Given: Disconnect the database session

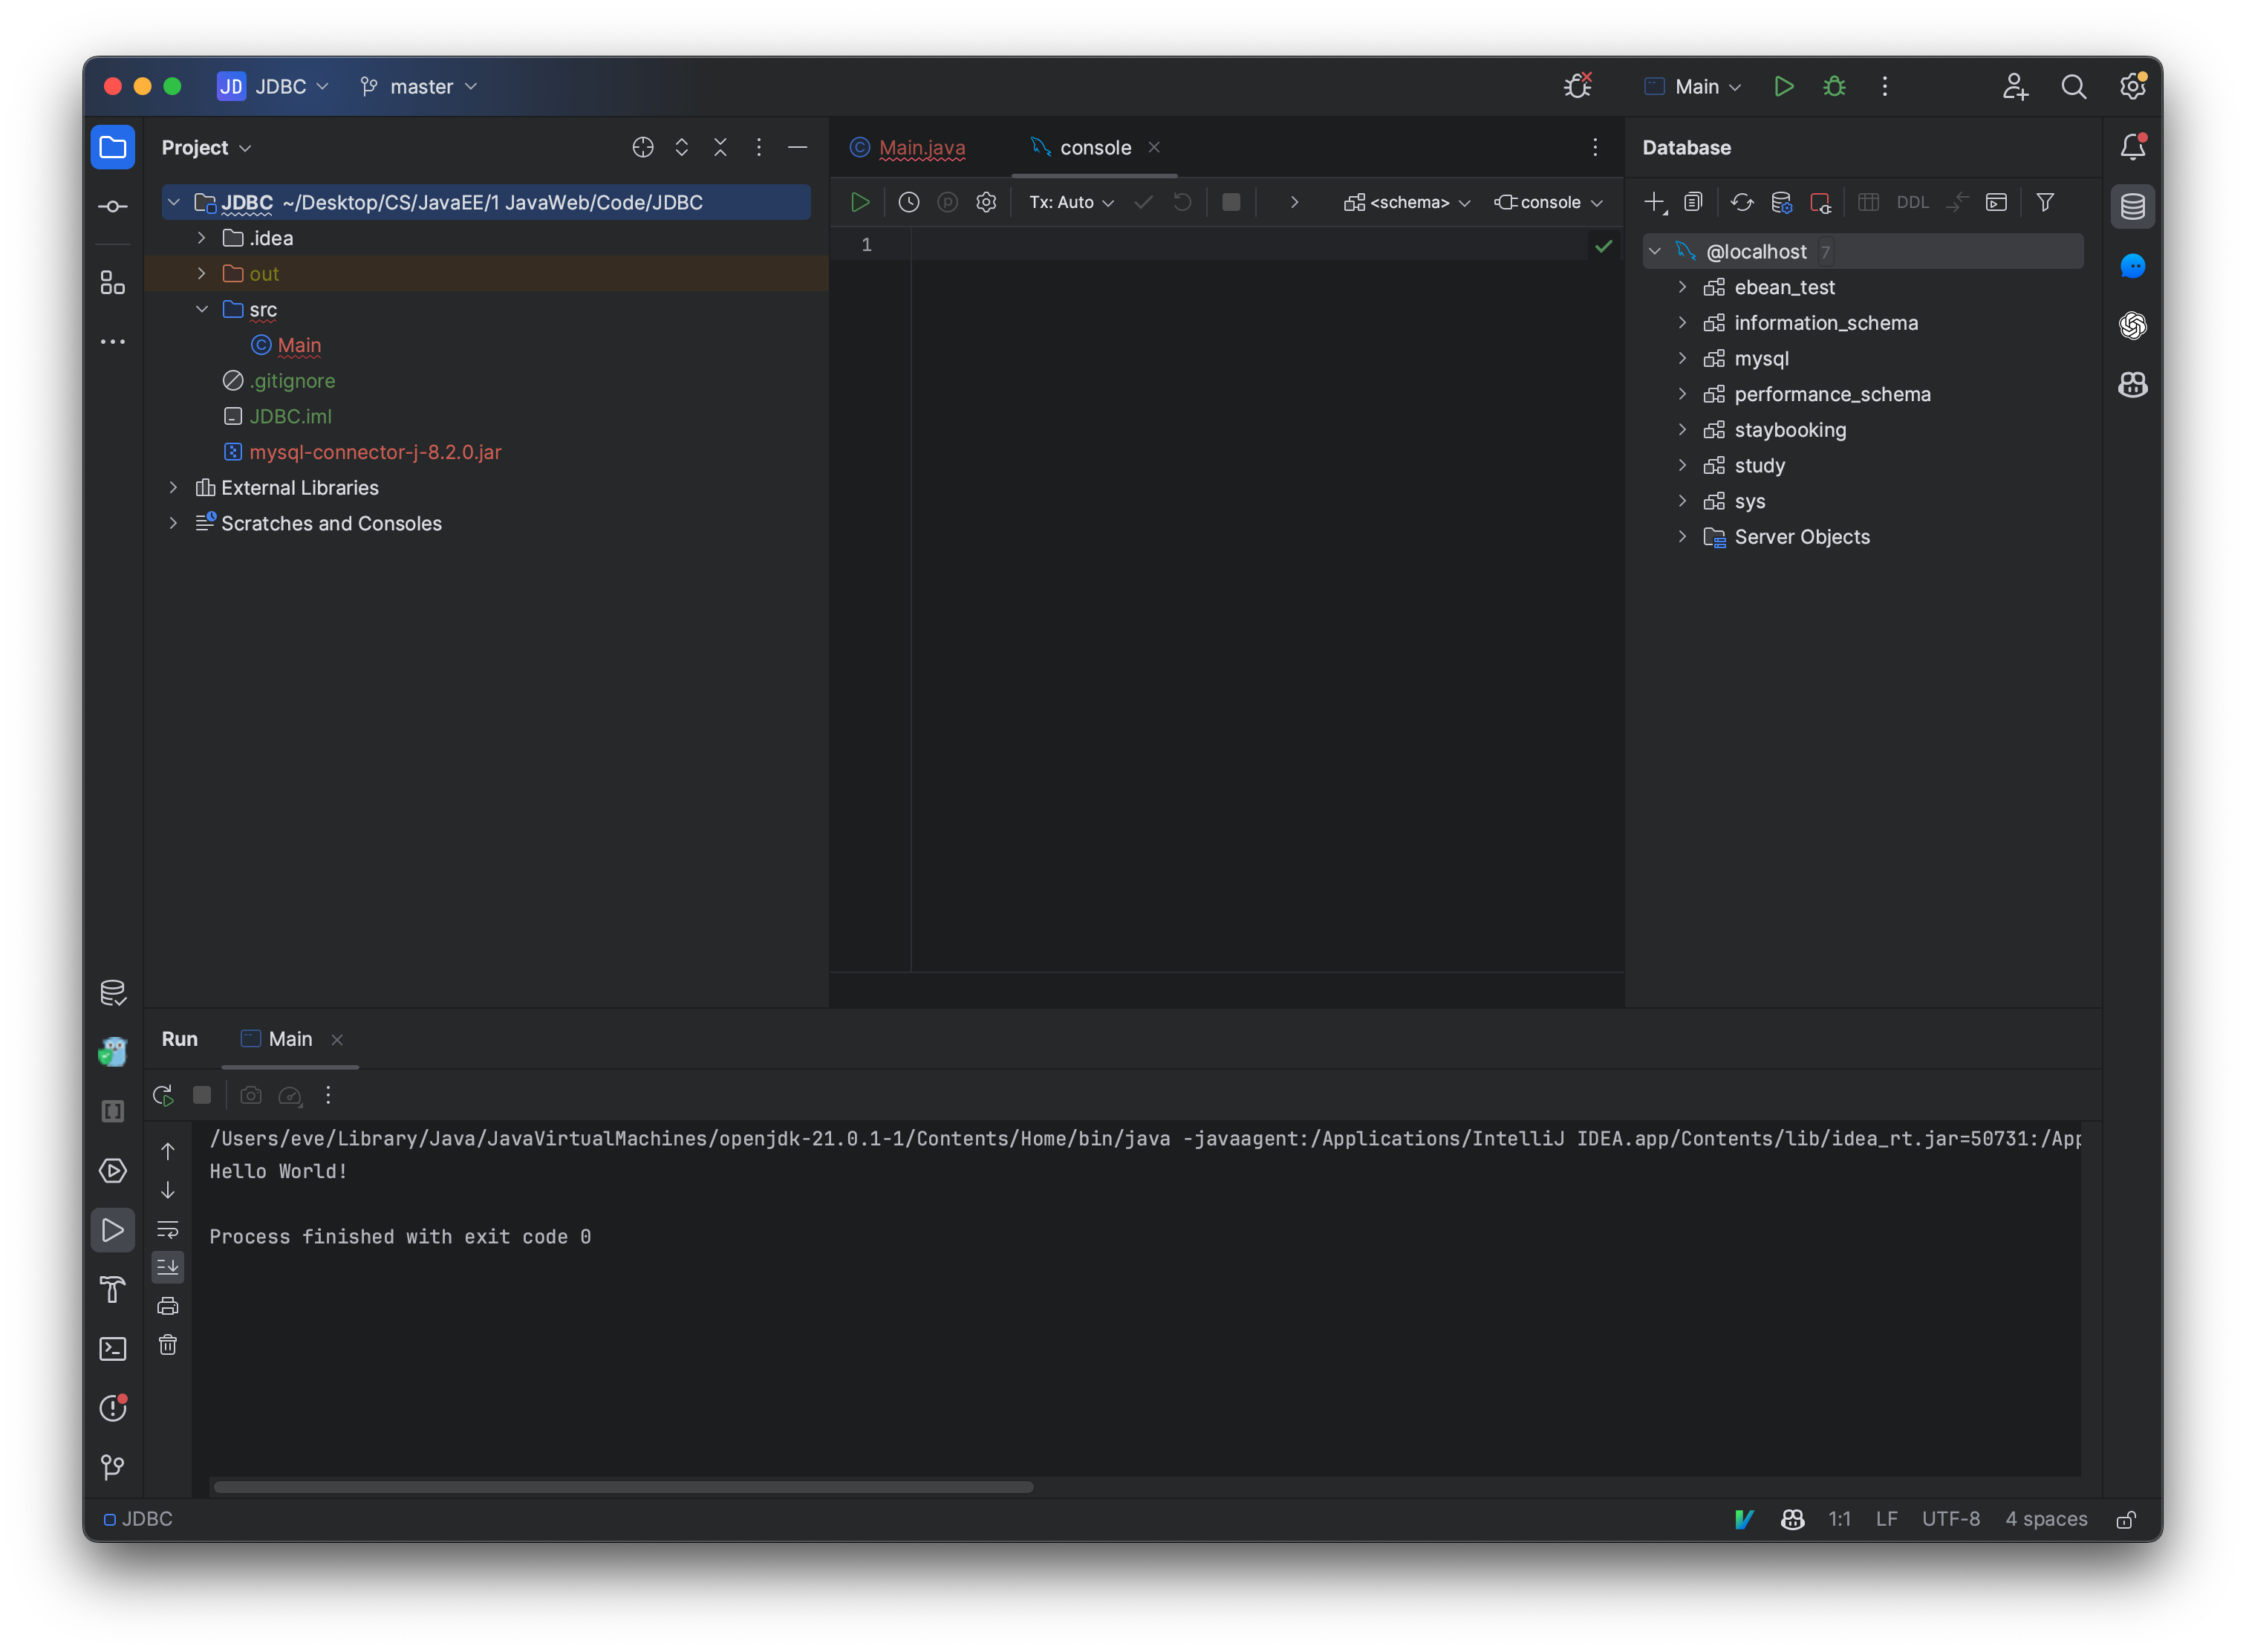Looking at the screenshot, I should (1822, 202).
